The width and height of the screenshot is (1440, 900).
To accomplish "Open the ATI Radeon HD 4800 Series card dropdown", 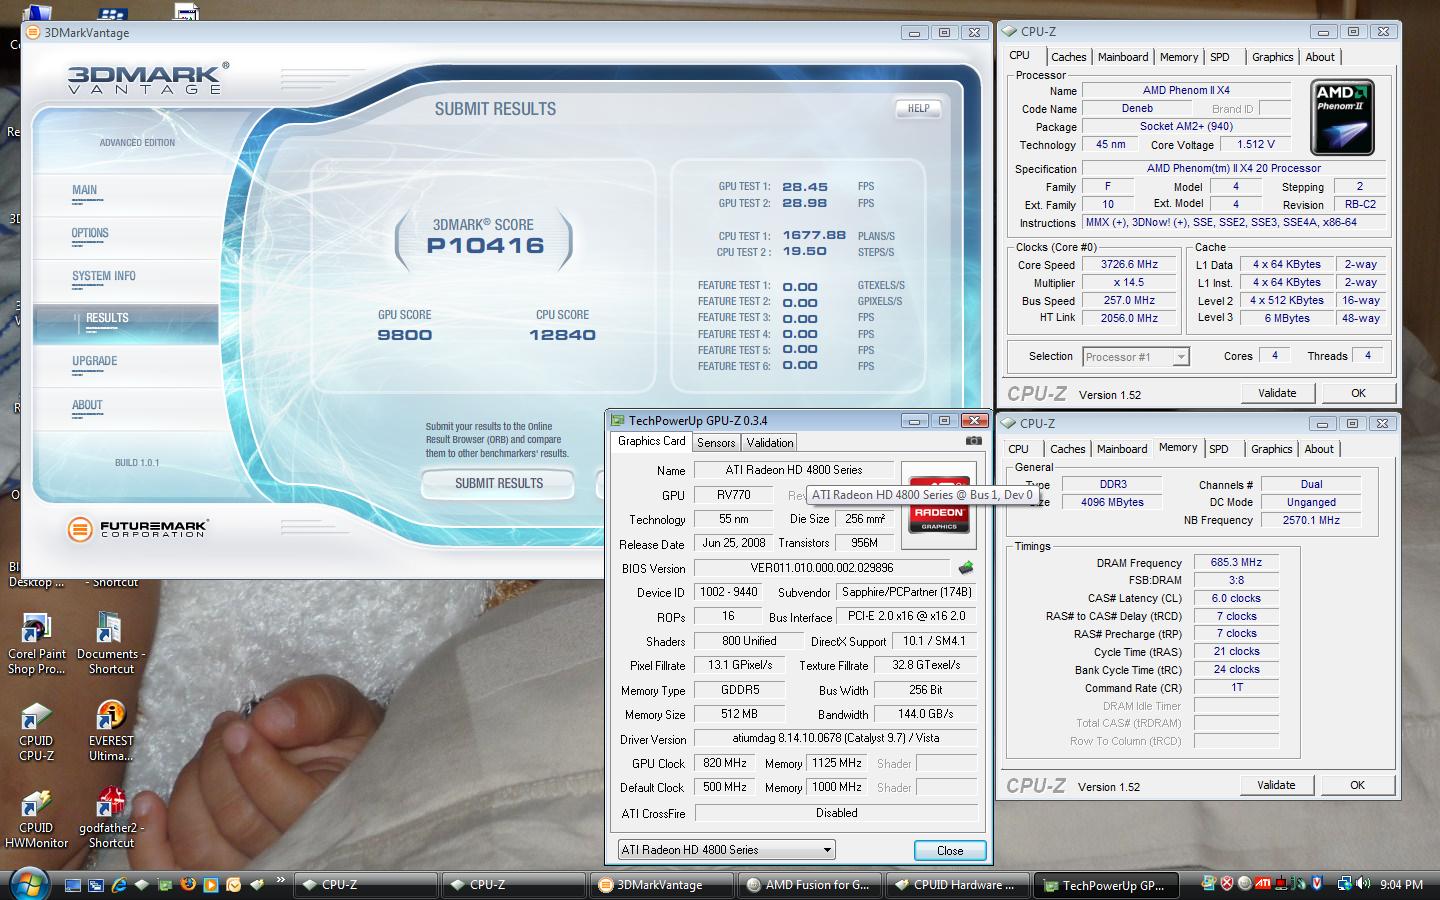I will pyautogui.click(x=726, y=850).
